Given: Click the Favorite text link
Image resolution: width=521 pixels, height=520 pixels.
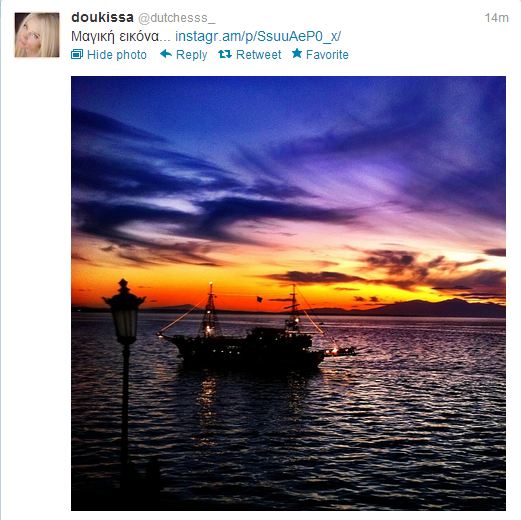Looking at the screenshot, I should coord(327,55).
